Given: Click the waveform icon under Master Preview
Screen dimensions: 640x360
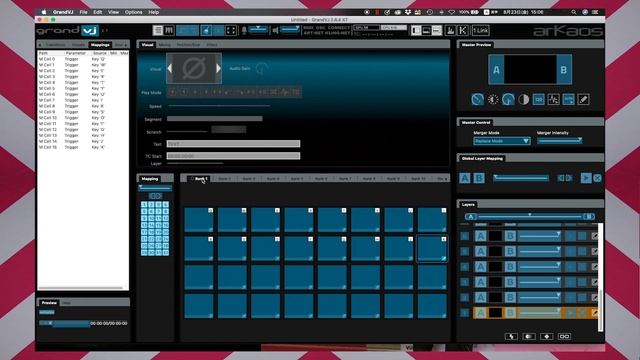Looking at the screenshot, I should pyautogui.click(x=553, y=99).
